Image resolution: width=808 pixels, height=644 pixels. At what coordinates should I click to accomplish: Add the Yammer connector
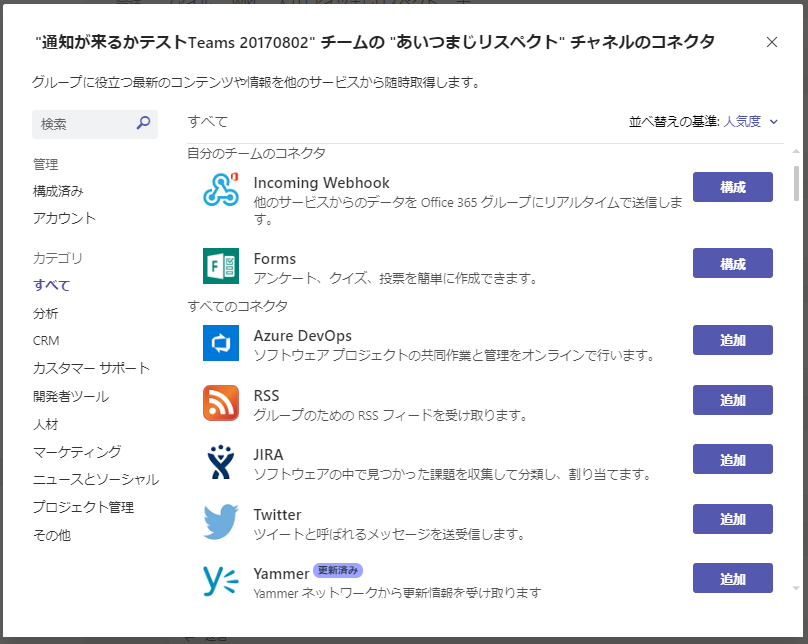click(x=732, y=578)
